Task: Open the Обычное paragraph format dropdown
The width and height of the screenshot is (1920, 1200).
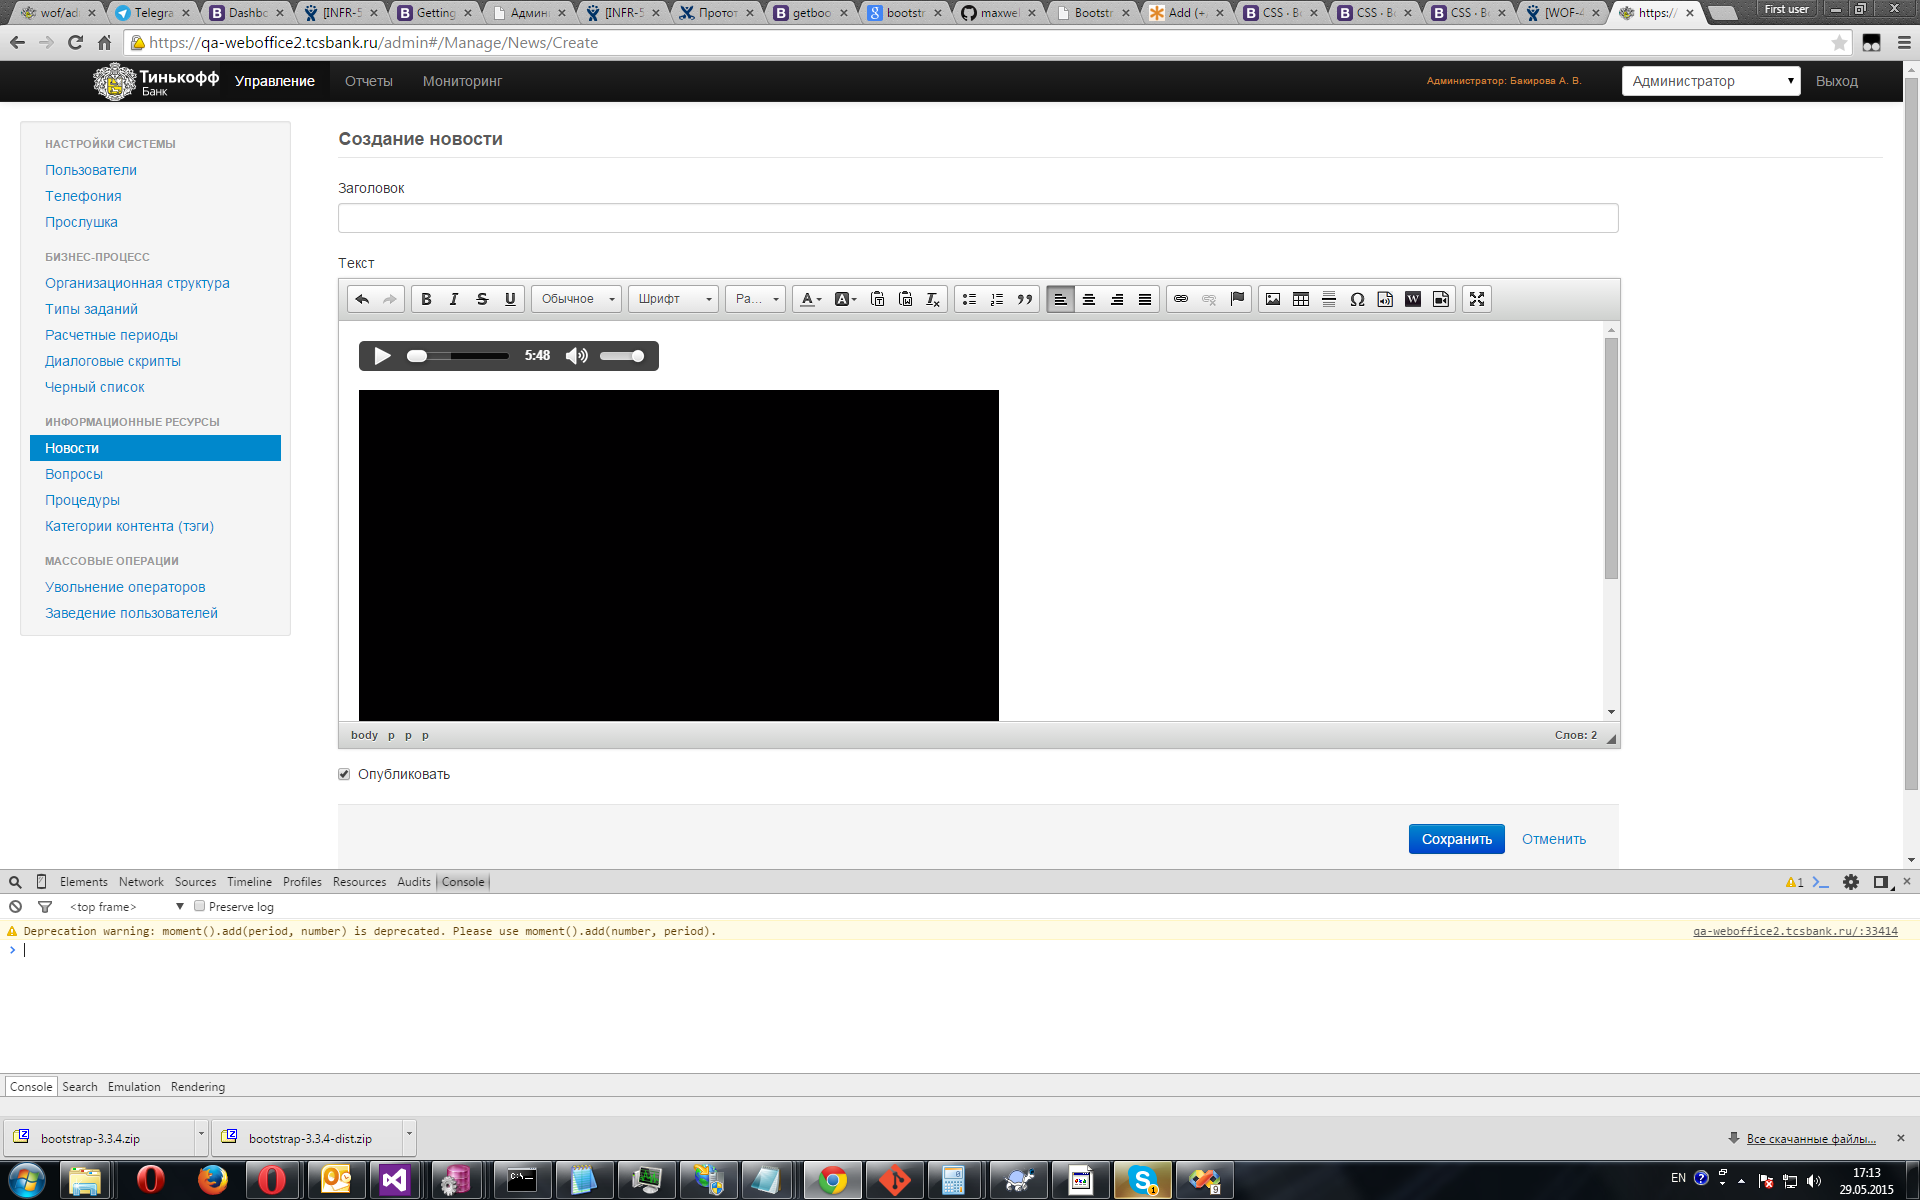Action: tap(577, 299)
